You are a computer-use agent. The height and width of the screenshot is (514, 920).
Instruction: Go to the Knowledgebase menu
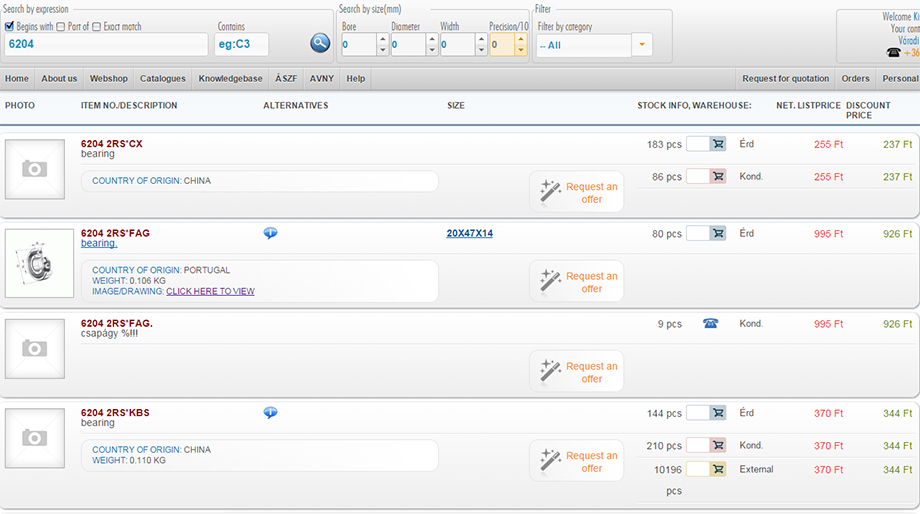point(230,78)
